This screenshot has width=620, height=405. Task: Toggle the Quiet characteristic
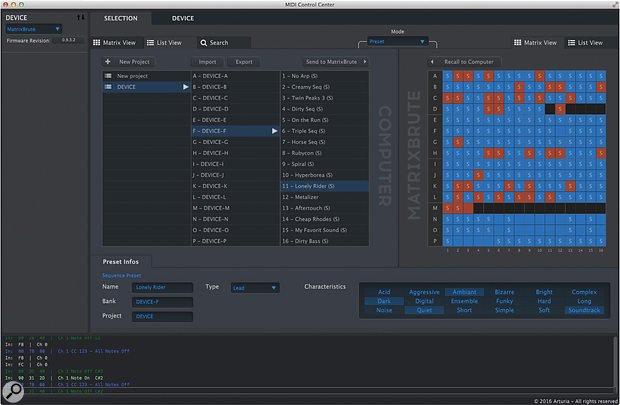point(424,310)
